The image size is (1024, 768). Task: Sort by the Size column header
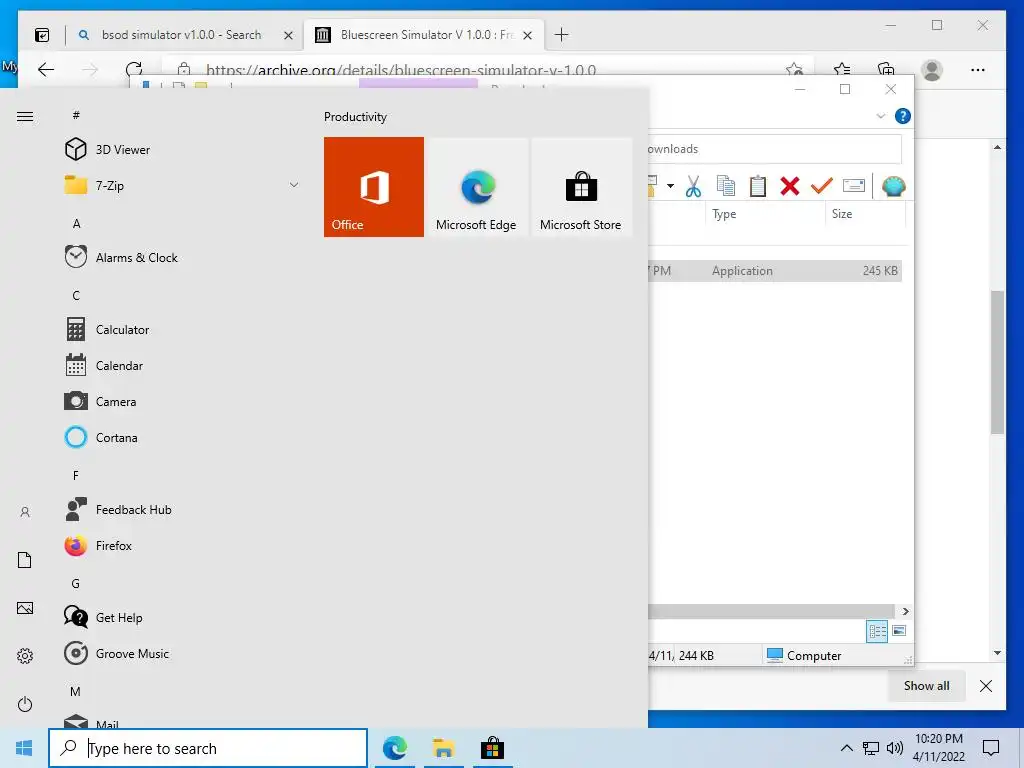coord(842,214)
